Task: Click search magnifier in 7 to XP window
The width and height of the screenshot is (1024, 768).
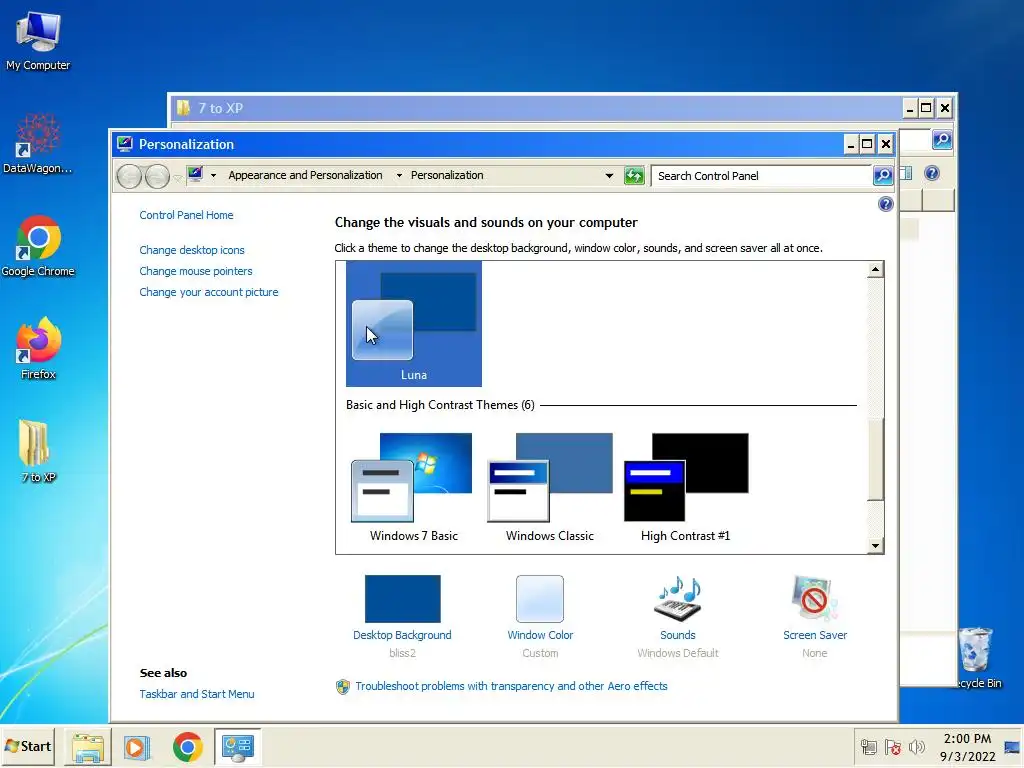Action: (942, 140)
